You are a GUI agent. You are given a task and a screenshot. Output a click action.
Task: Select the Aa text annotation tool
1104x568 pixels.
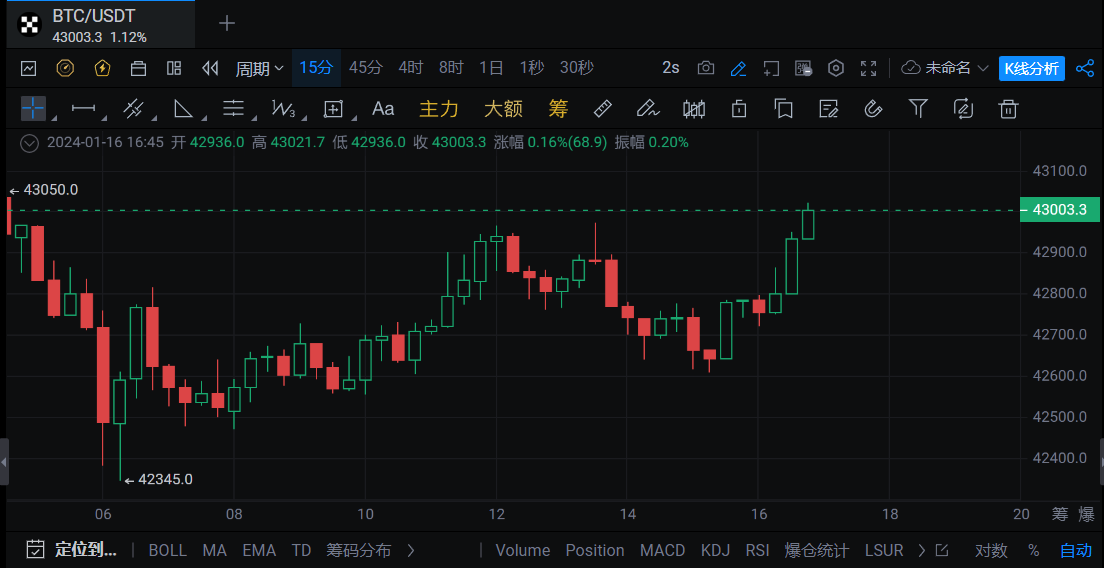click(383, 108)
